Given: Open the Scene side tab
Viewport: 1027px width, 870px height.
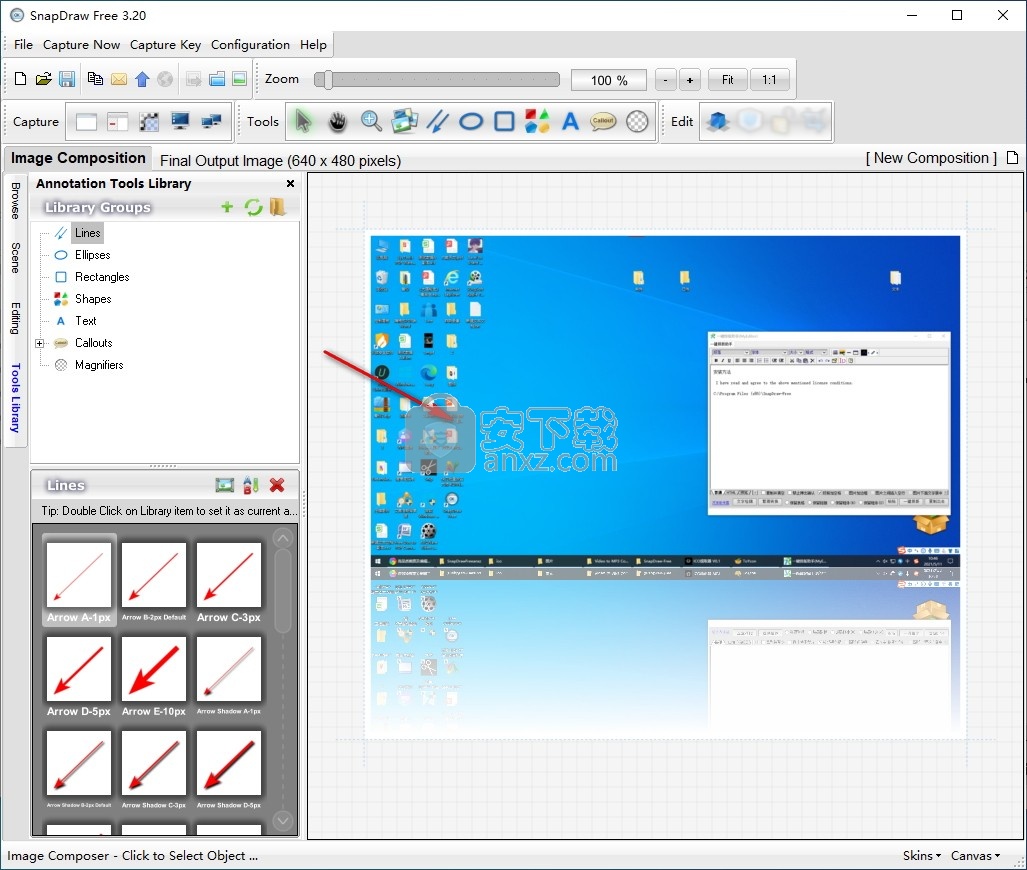Looking at the screenshot, I should pyautogui.click(x=15, y=257).
